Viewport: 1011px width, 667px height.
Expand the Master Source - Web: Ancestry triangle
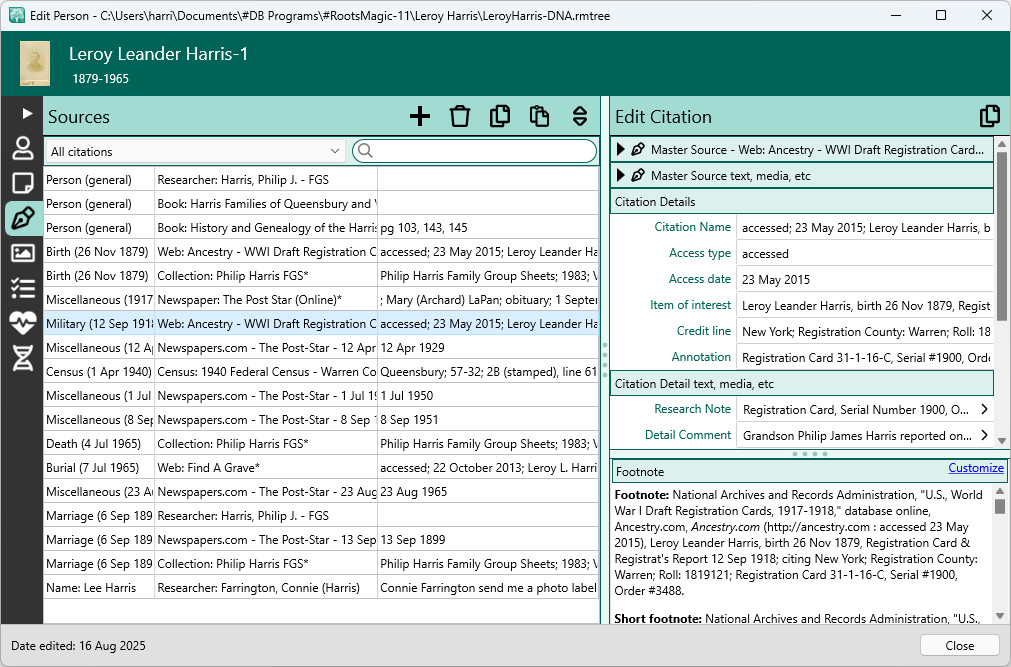pyautogui.click(x=620, y=150)
